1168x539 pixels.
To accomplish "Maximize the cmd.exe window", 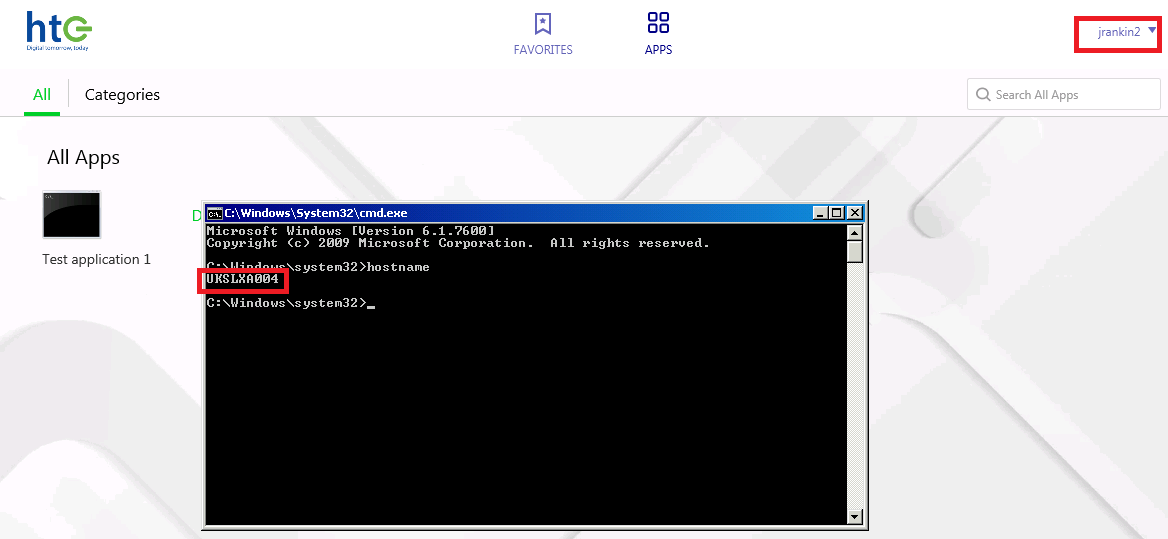I will [838, 213].
